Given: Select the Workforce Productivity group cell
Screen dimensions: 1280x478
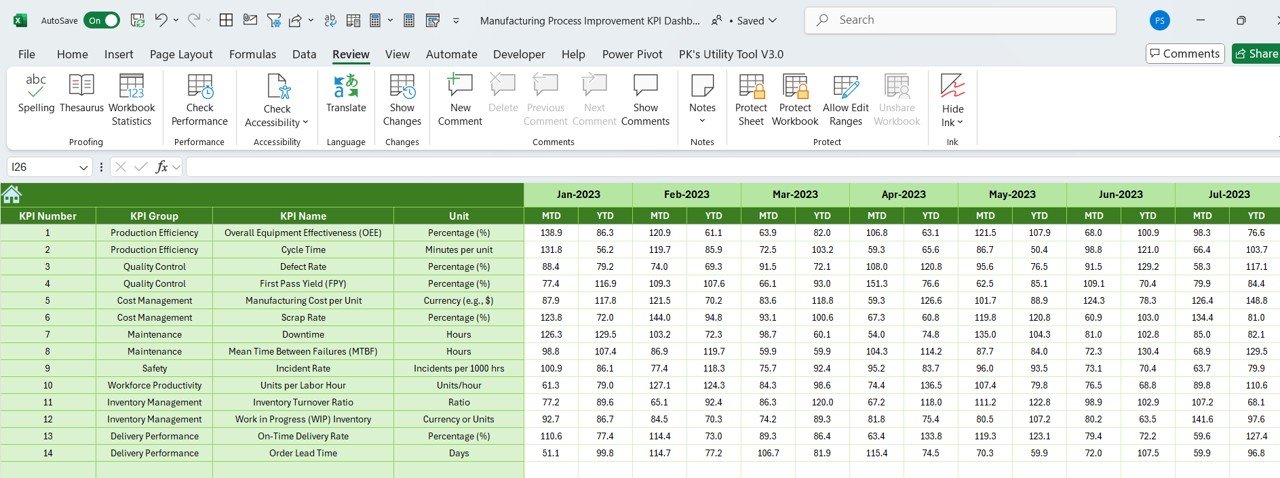Looking at the screenshot, I should pyautogui.click(x=154, y=385).
